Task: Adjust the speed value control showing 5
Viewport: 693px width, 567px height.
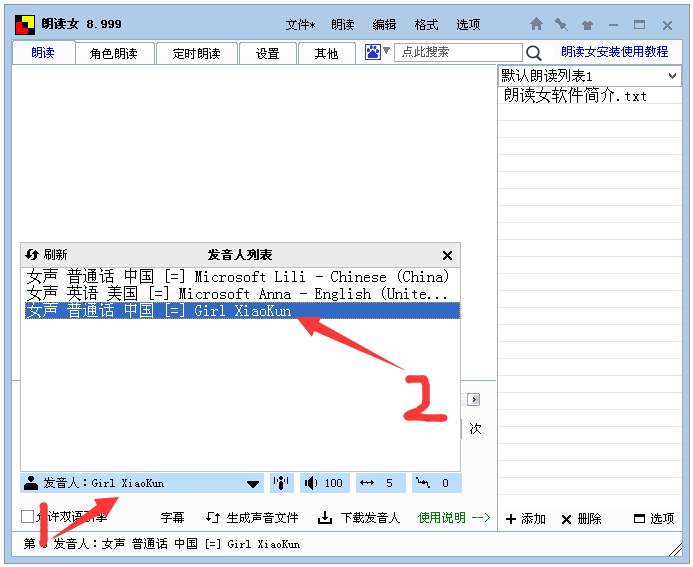Action: tap(380, 483)
